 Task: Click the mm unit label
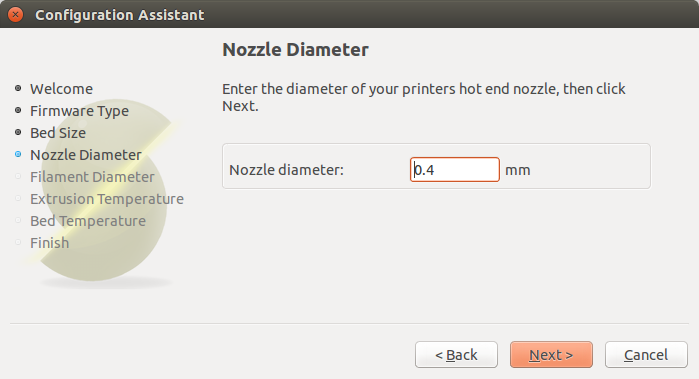(x=518, y=170)
